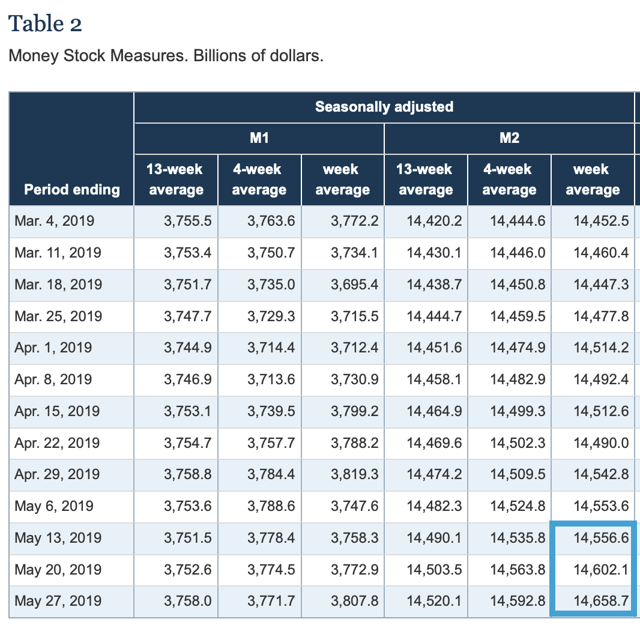Select the Apr. 22, 2019 row label
The height and width of the screenshot is (628, 640).
click(x=58, y=443)
